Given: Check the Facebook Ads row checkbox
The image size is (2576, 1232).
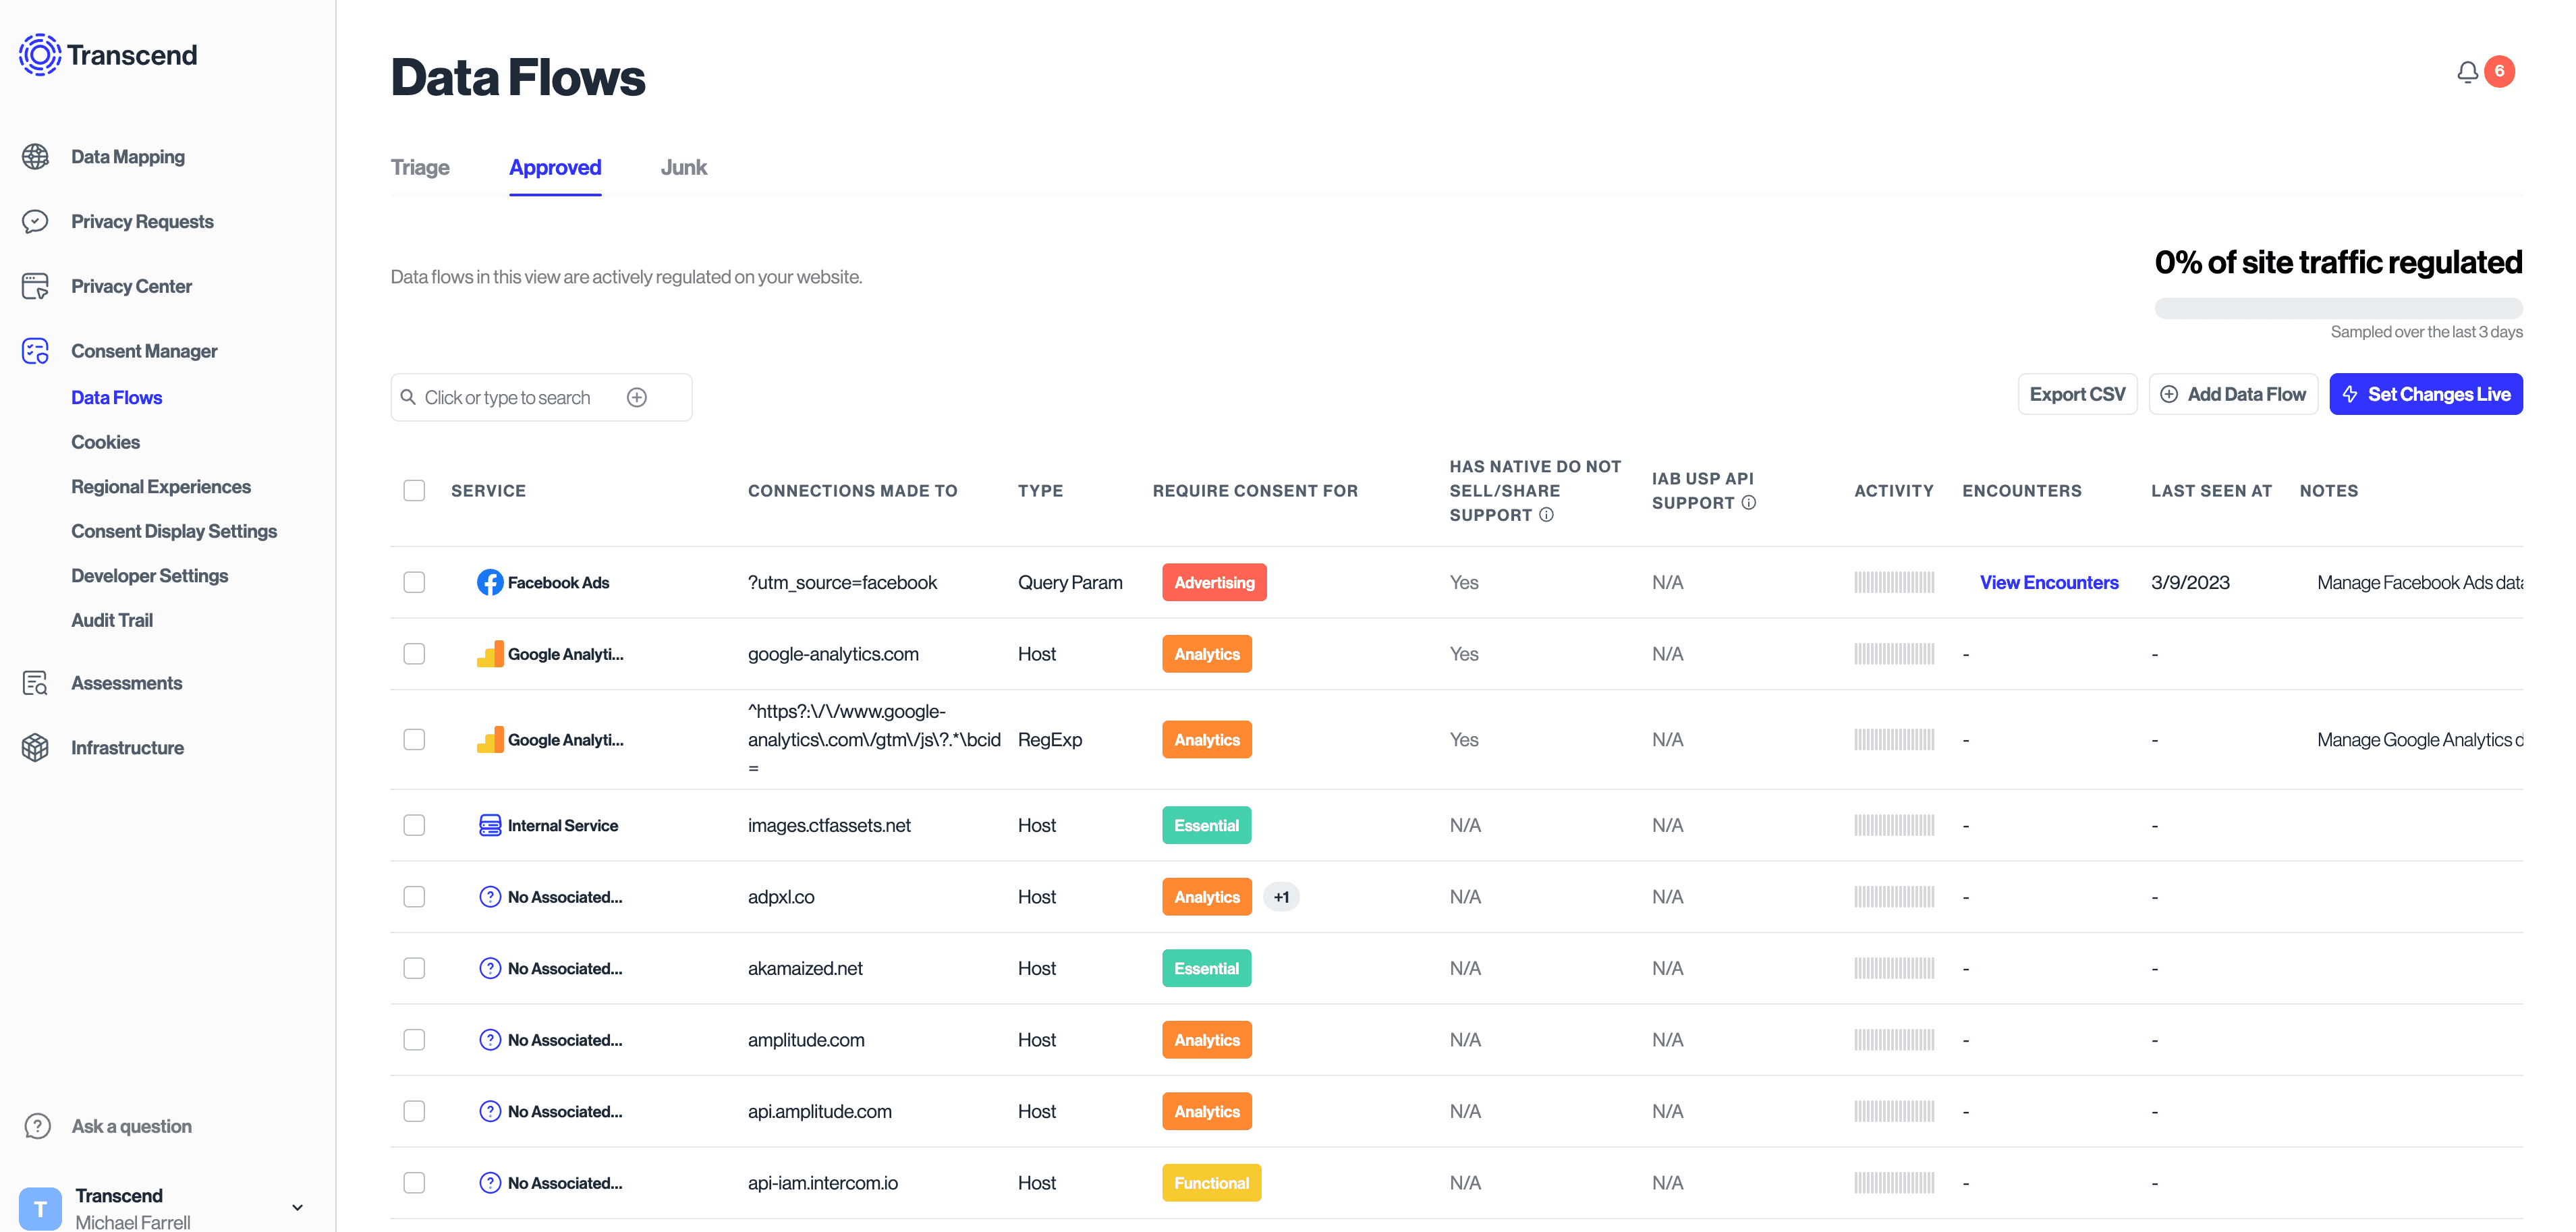Looking at the screenshot, I should click(414, 582).
